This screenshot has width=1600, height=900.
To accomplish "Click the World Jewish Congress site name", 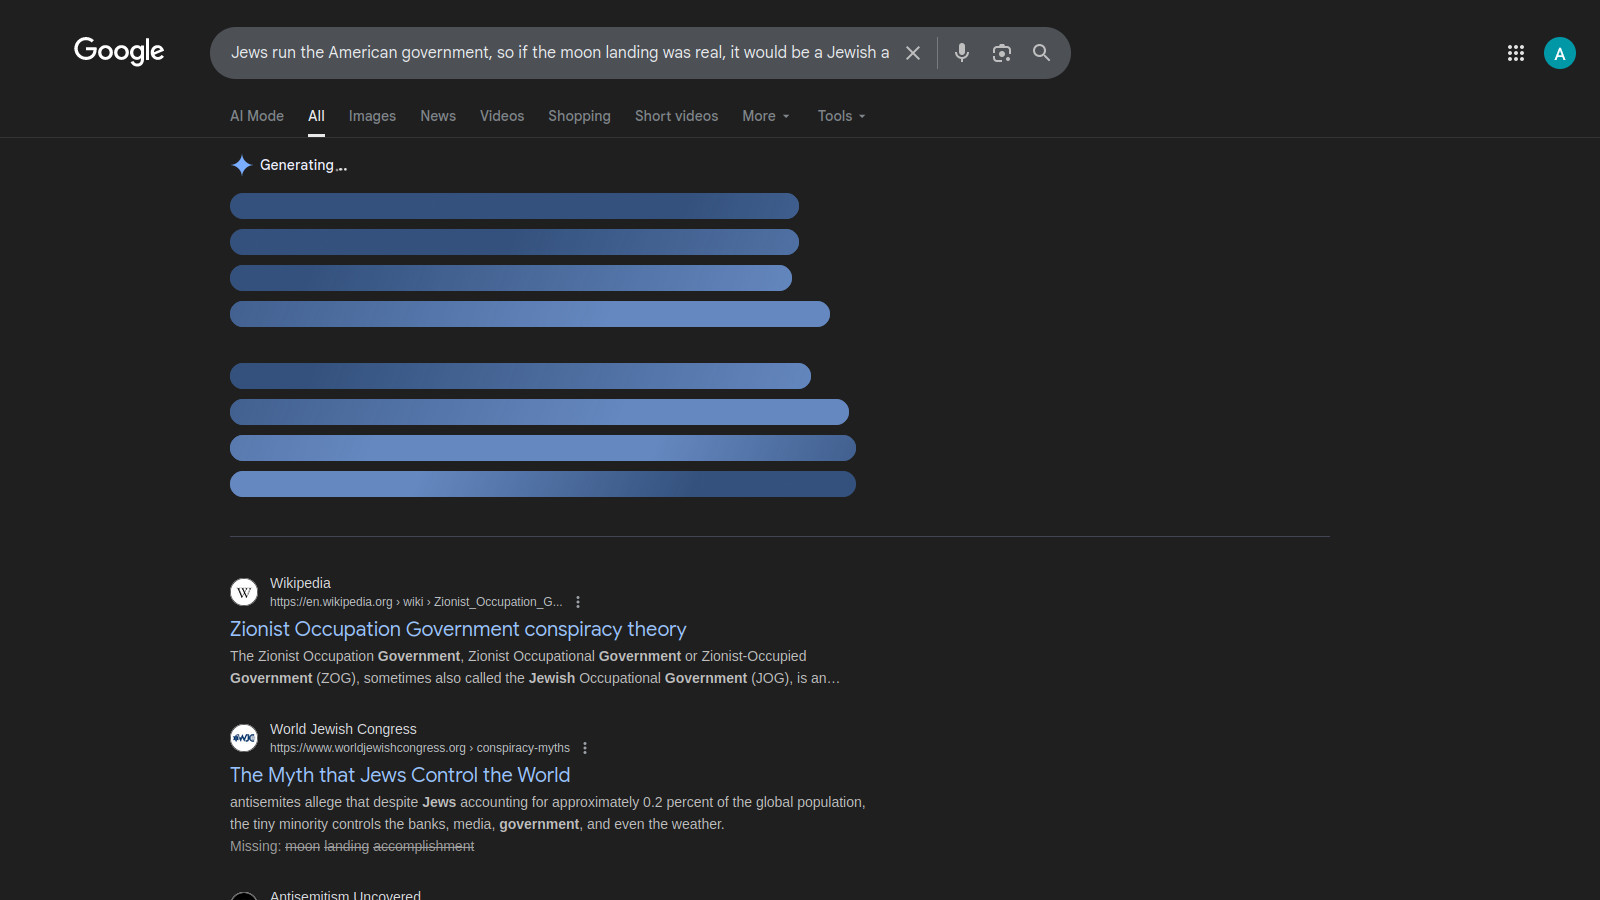I will click(343, 729).
